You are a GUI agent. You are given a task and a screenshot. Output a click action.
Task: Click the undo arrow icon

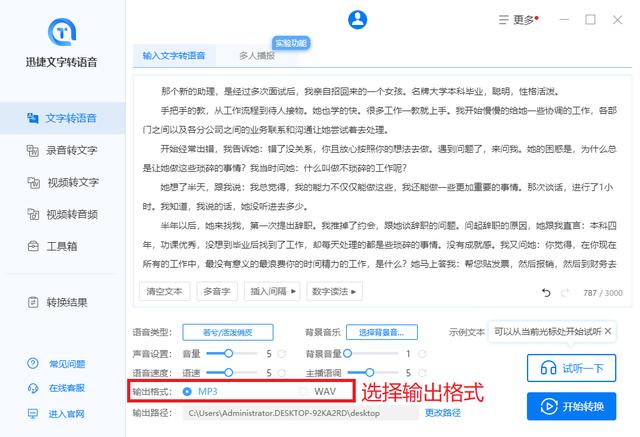[546, 293]
